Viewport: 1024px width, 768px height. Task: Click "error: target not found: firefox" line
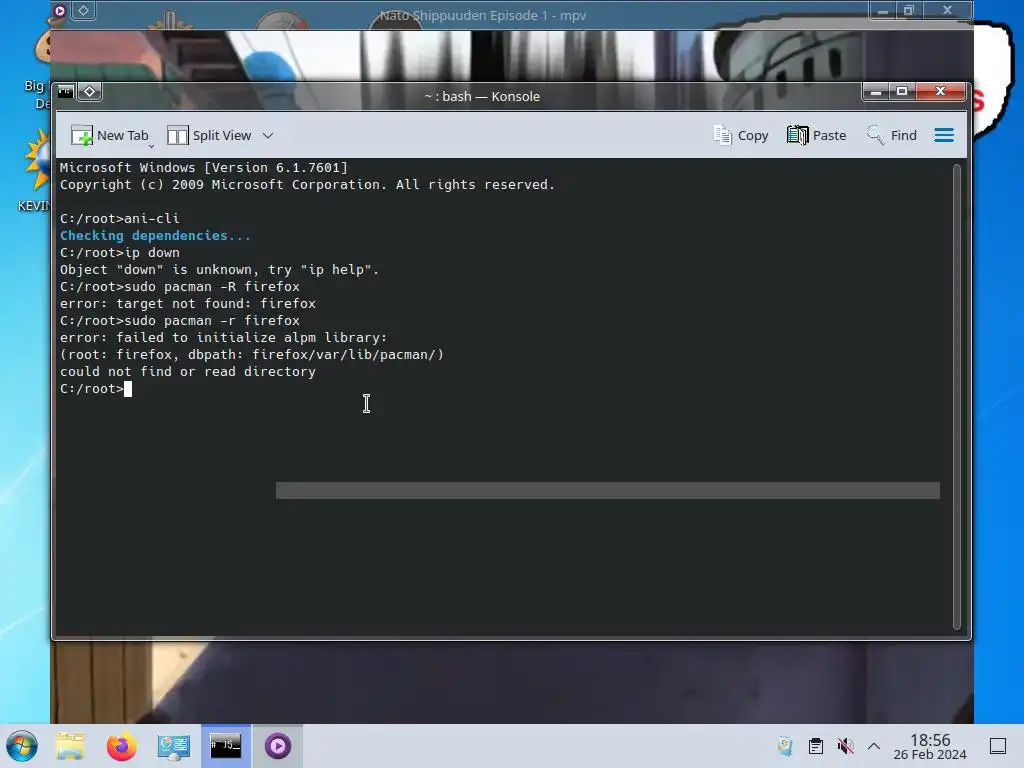pos(187,304)
